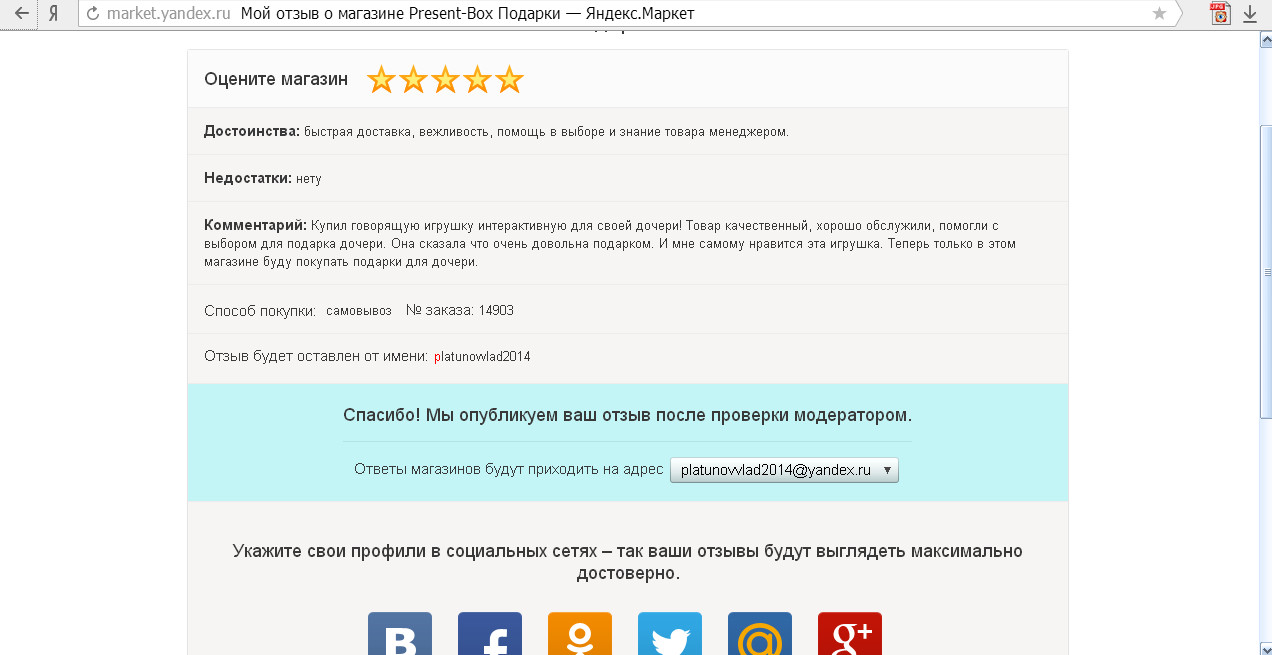Click the 'Достоинства:' label
1272x655 pixels.
(x=252, y=131)
